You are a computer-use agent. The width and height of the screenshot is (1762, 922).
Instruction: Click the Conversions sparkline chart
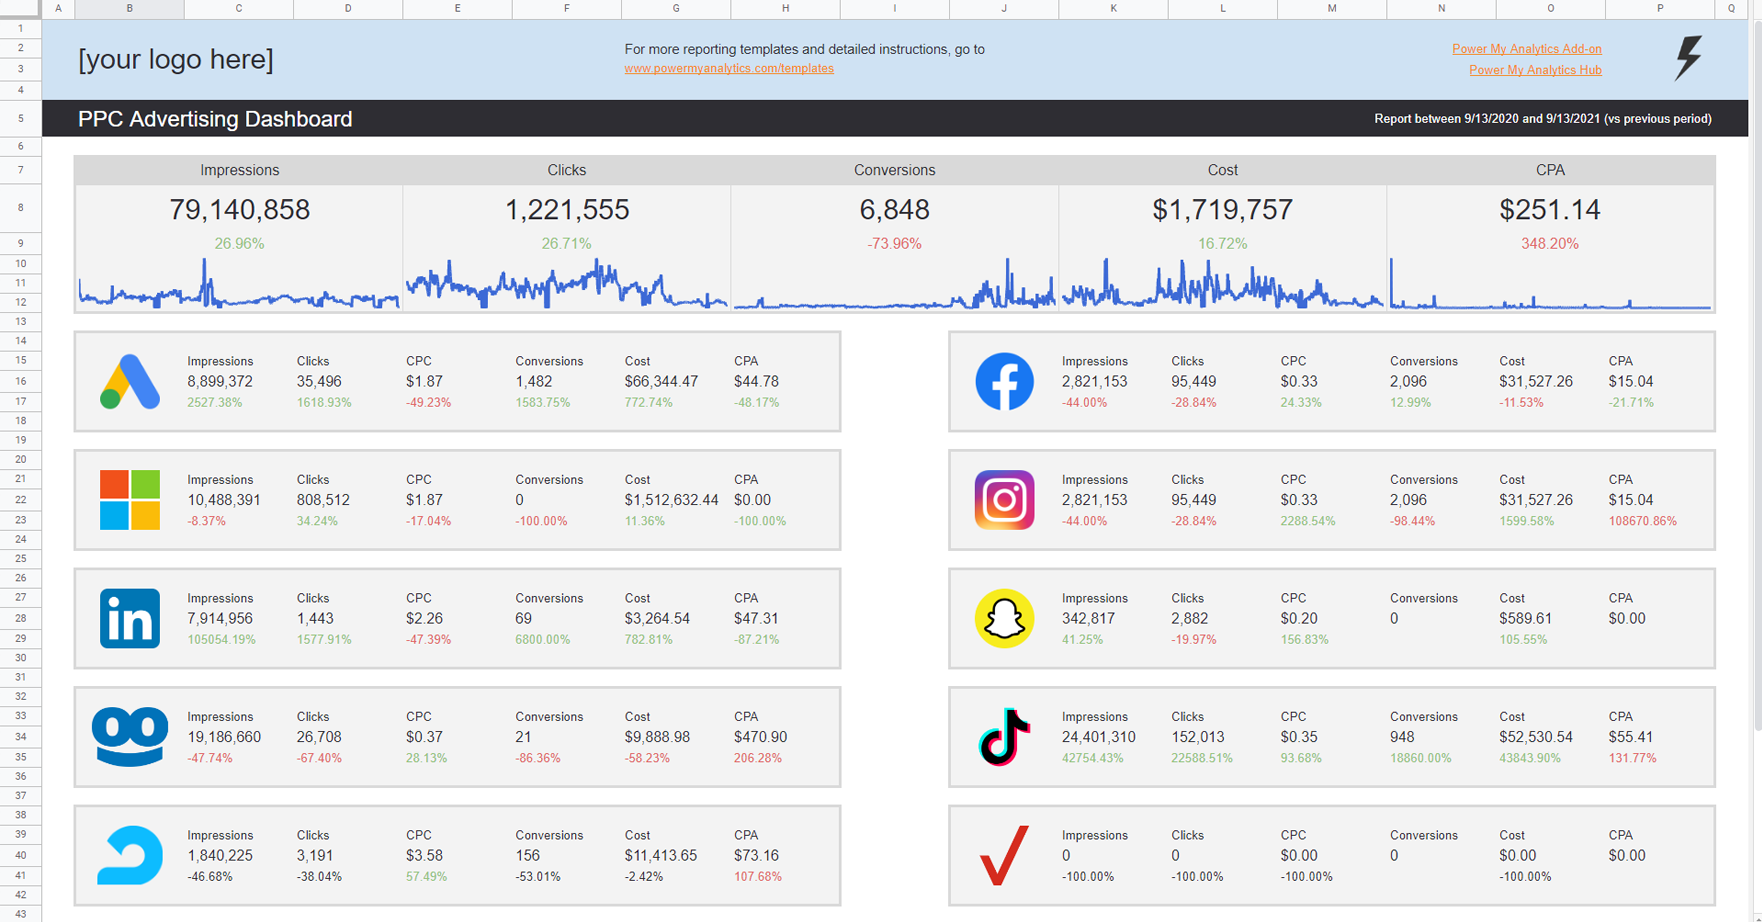click(x=894, y=285)
